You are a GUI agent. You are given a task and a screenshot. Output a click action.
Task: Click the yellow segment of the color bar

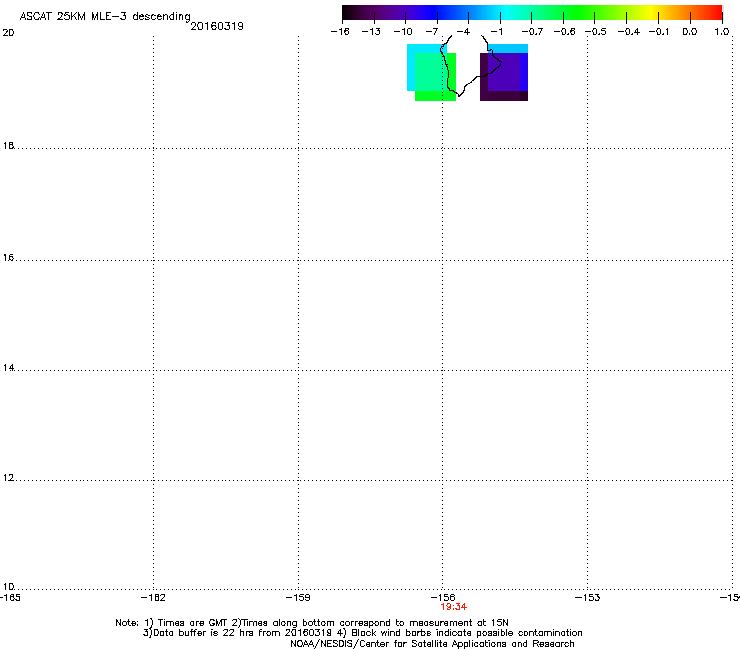[x=651, y=12]
